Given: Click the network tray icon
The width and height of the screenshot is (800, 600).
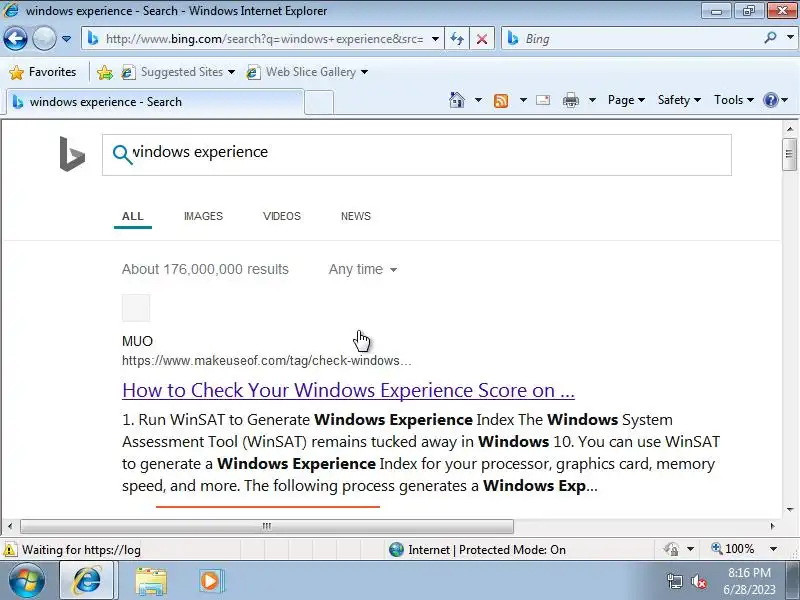Looking at the screenshot, I should 674,581.
